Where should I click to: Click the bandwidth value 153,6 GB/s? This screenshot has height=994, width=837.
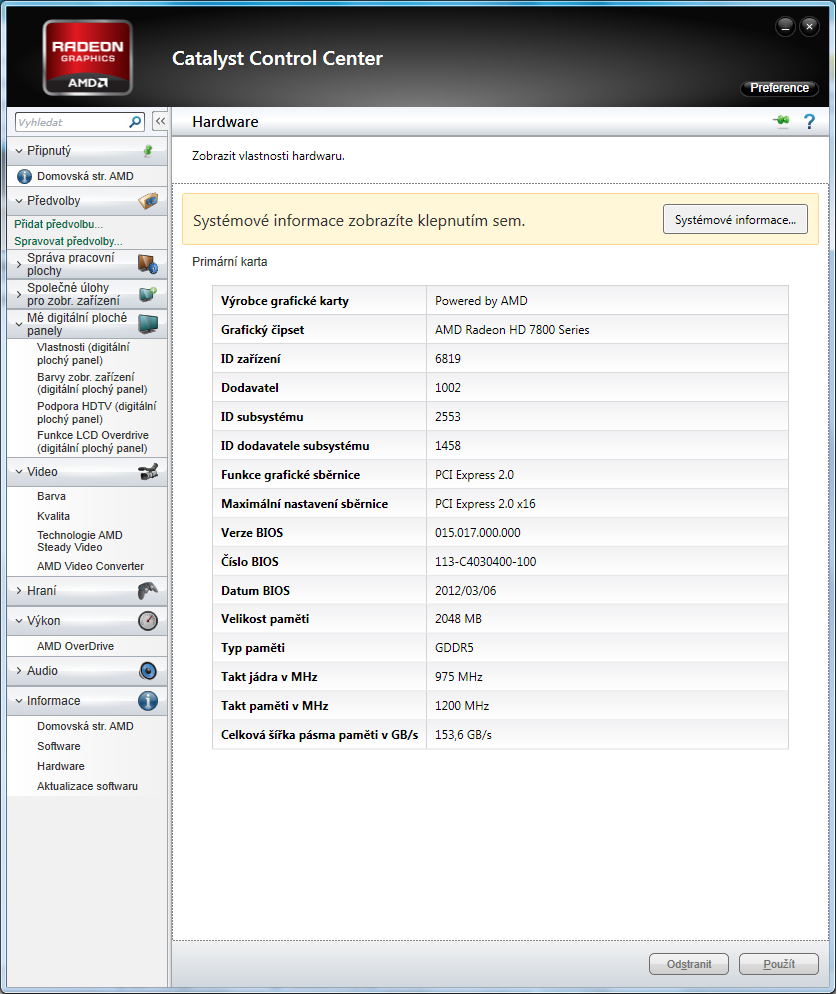pos(463,735)
